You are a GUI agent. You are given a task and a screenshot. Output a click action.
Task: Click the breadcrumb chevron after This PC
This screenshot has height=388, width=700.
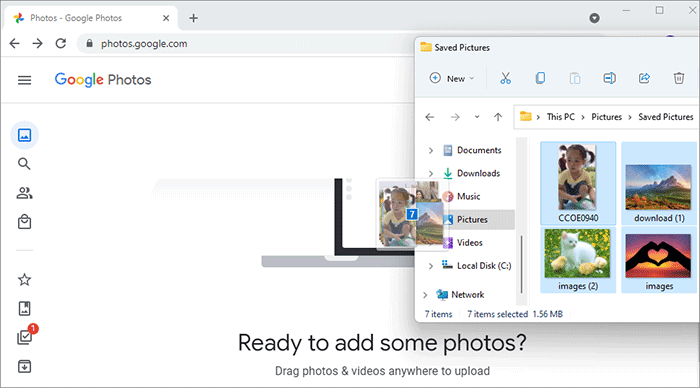click(583, 117)
